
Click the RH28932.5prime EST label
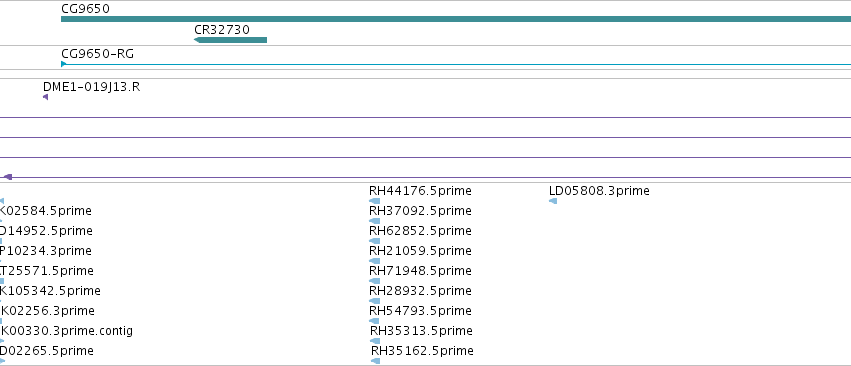(420, 291)
